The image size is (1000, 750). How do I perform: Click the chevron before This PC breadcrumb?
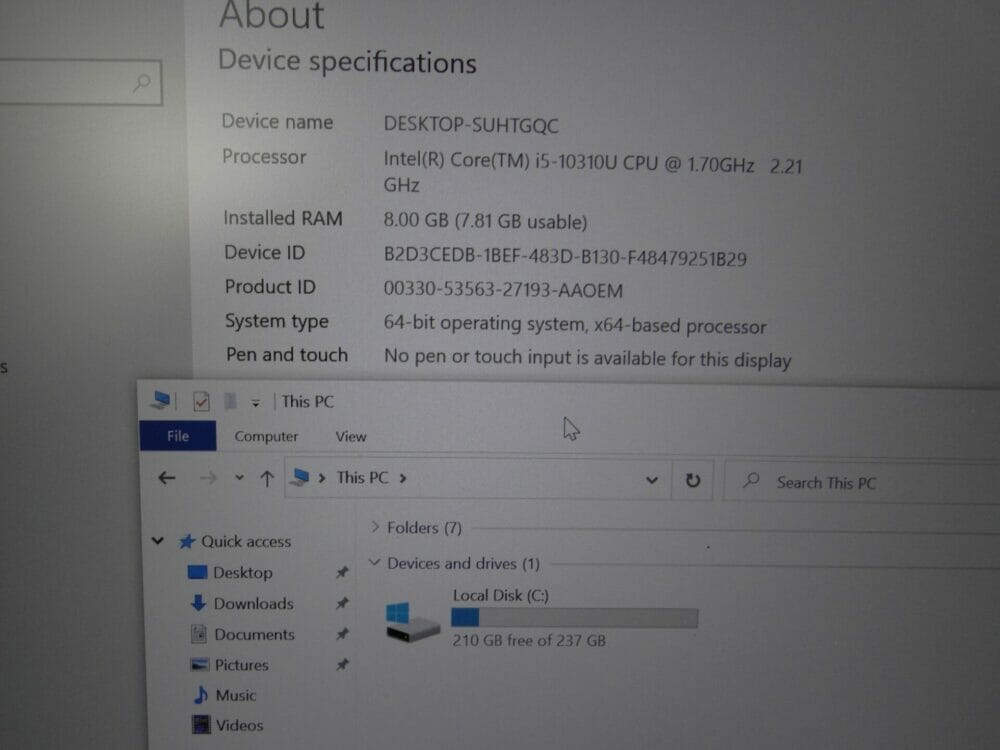coord(322,478)
